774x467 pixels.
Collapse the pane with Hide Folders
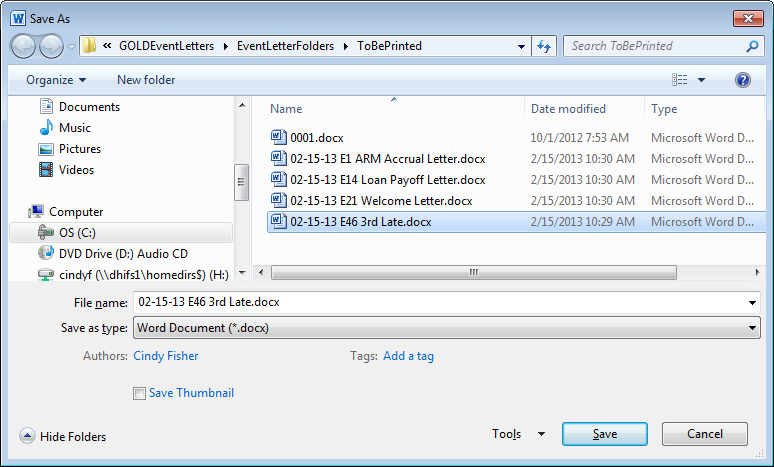(63, 436)
